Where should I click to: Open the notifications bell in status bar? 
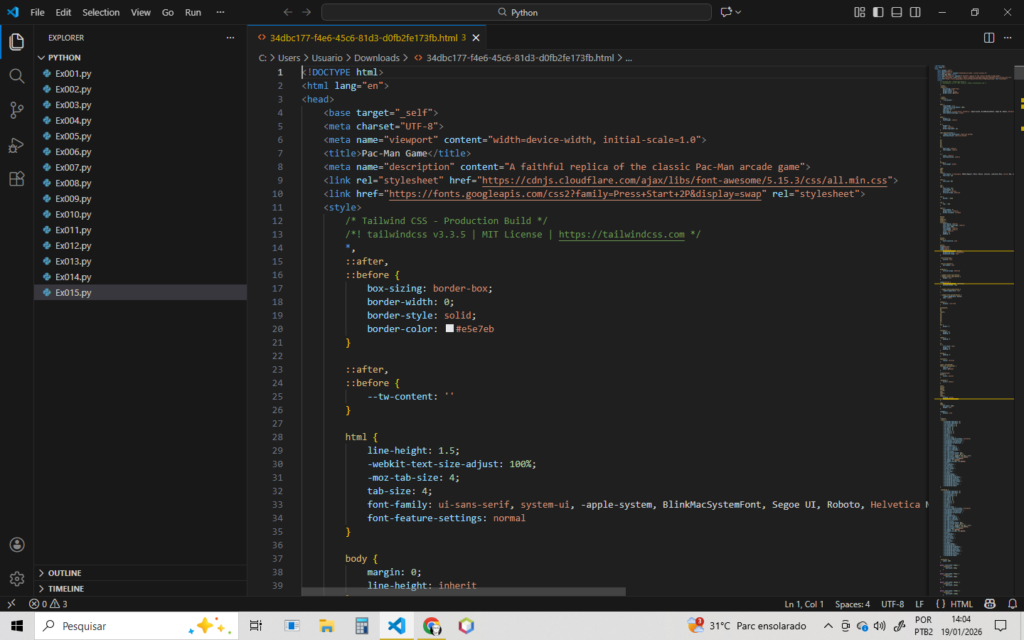coord(1012,604)
